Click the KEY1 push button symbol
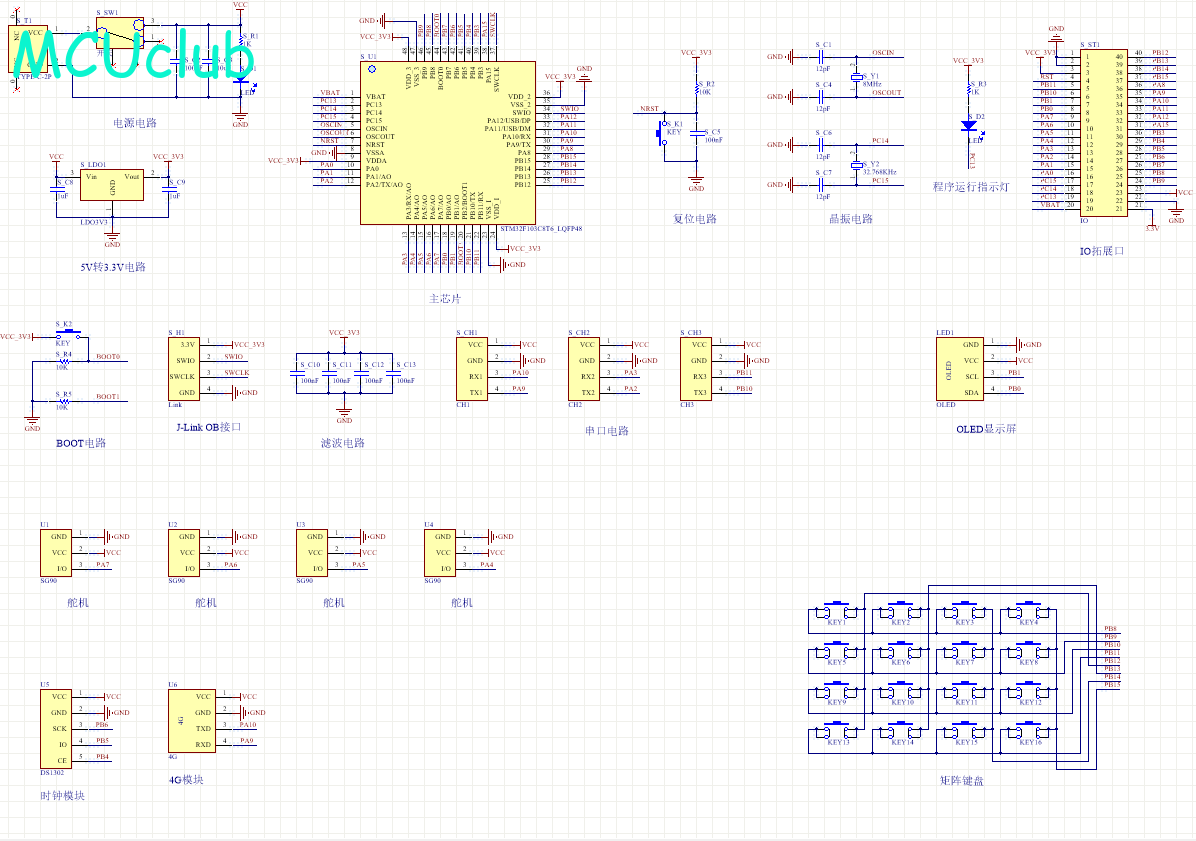 pos(837,611)
